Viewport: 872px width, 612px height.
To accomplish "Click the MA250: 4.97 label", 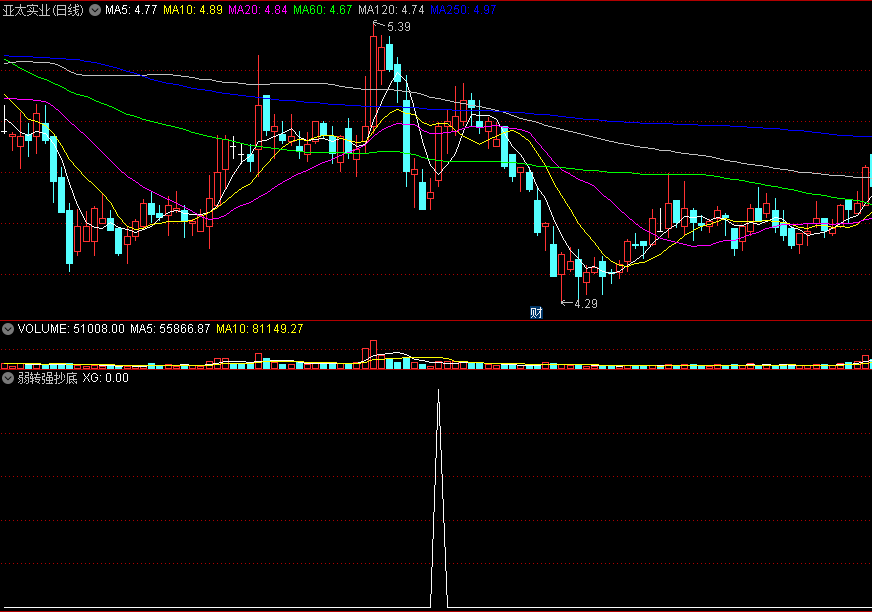I will 463,10.
